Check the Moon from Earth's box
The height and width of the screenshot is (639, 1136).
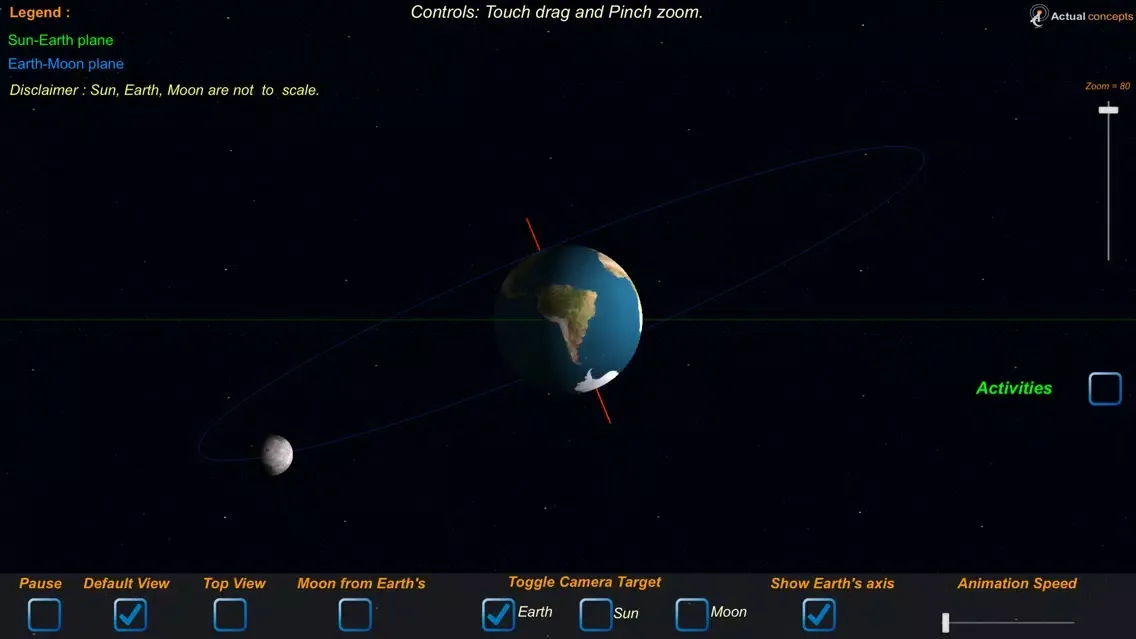tap(355, 614)
